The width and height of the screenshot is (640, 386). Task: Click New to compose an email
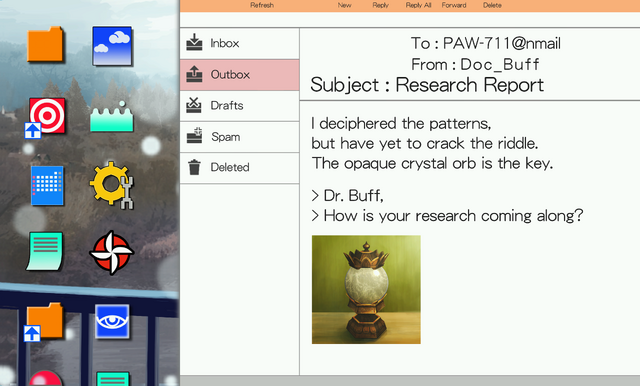point(344,5)
